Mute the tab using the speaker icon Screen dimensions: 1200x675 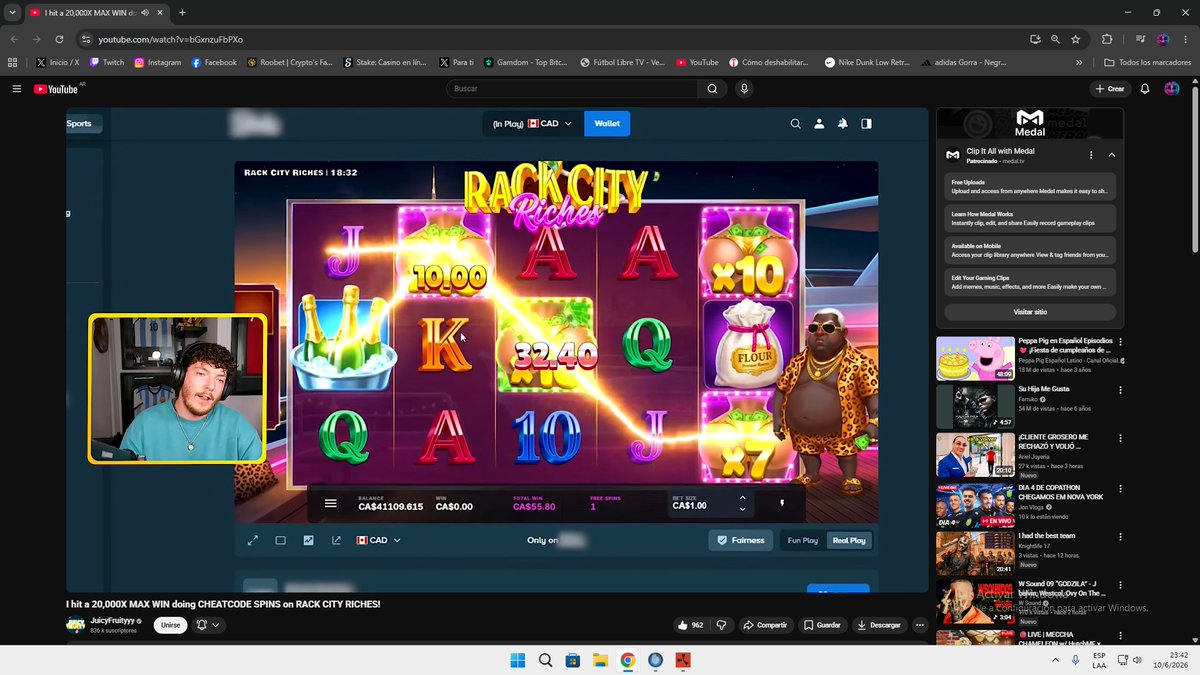coord(146,13)
